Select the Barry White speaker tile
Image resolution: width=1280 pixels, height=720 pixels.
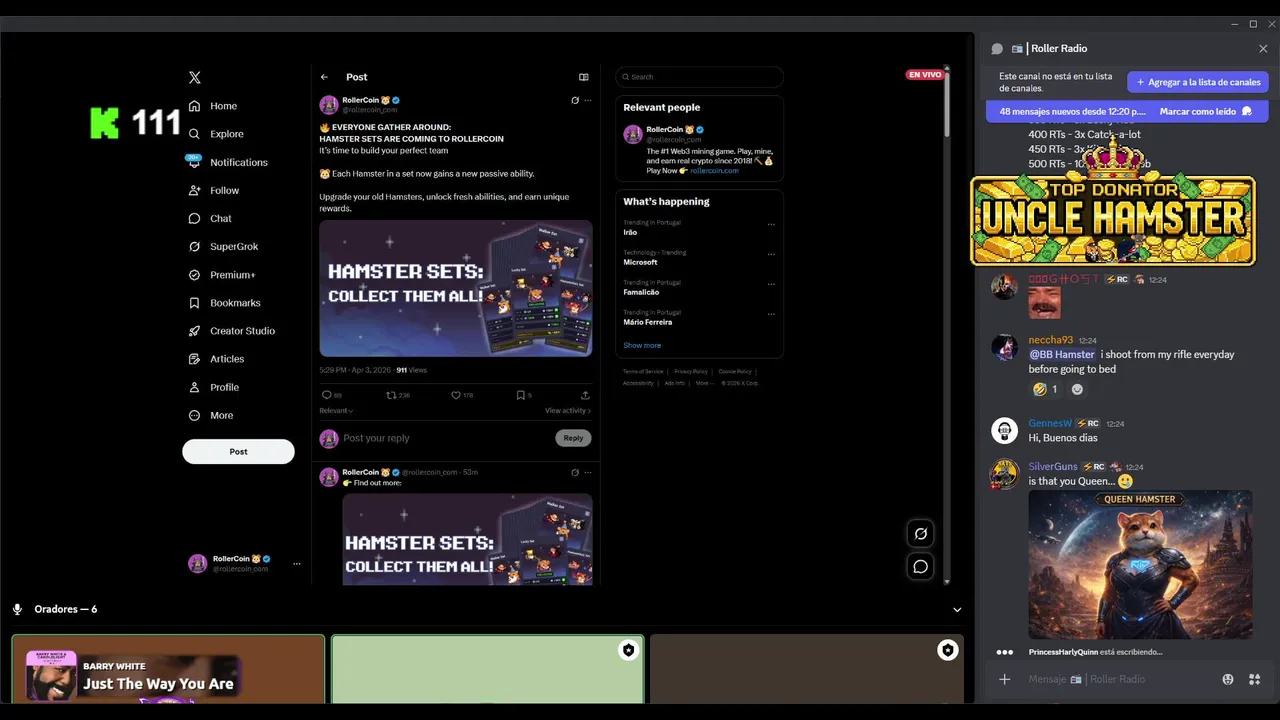[168, 669]
